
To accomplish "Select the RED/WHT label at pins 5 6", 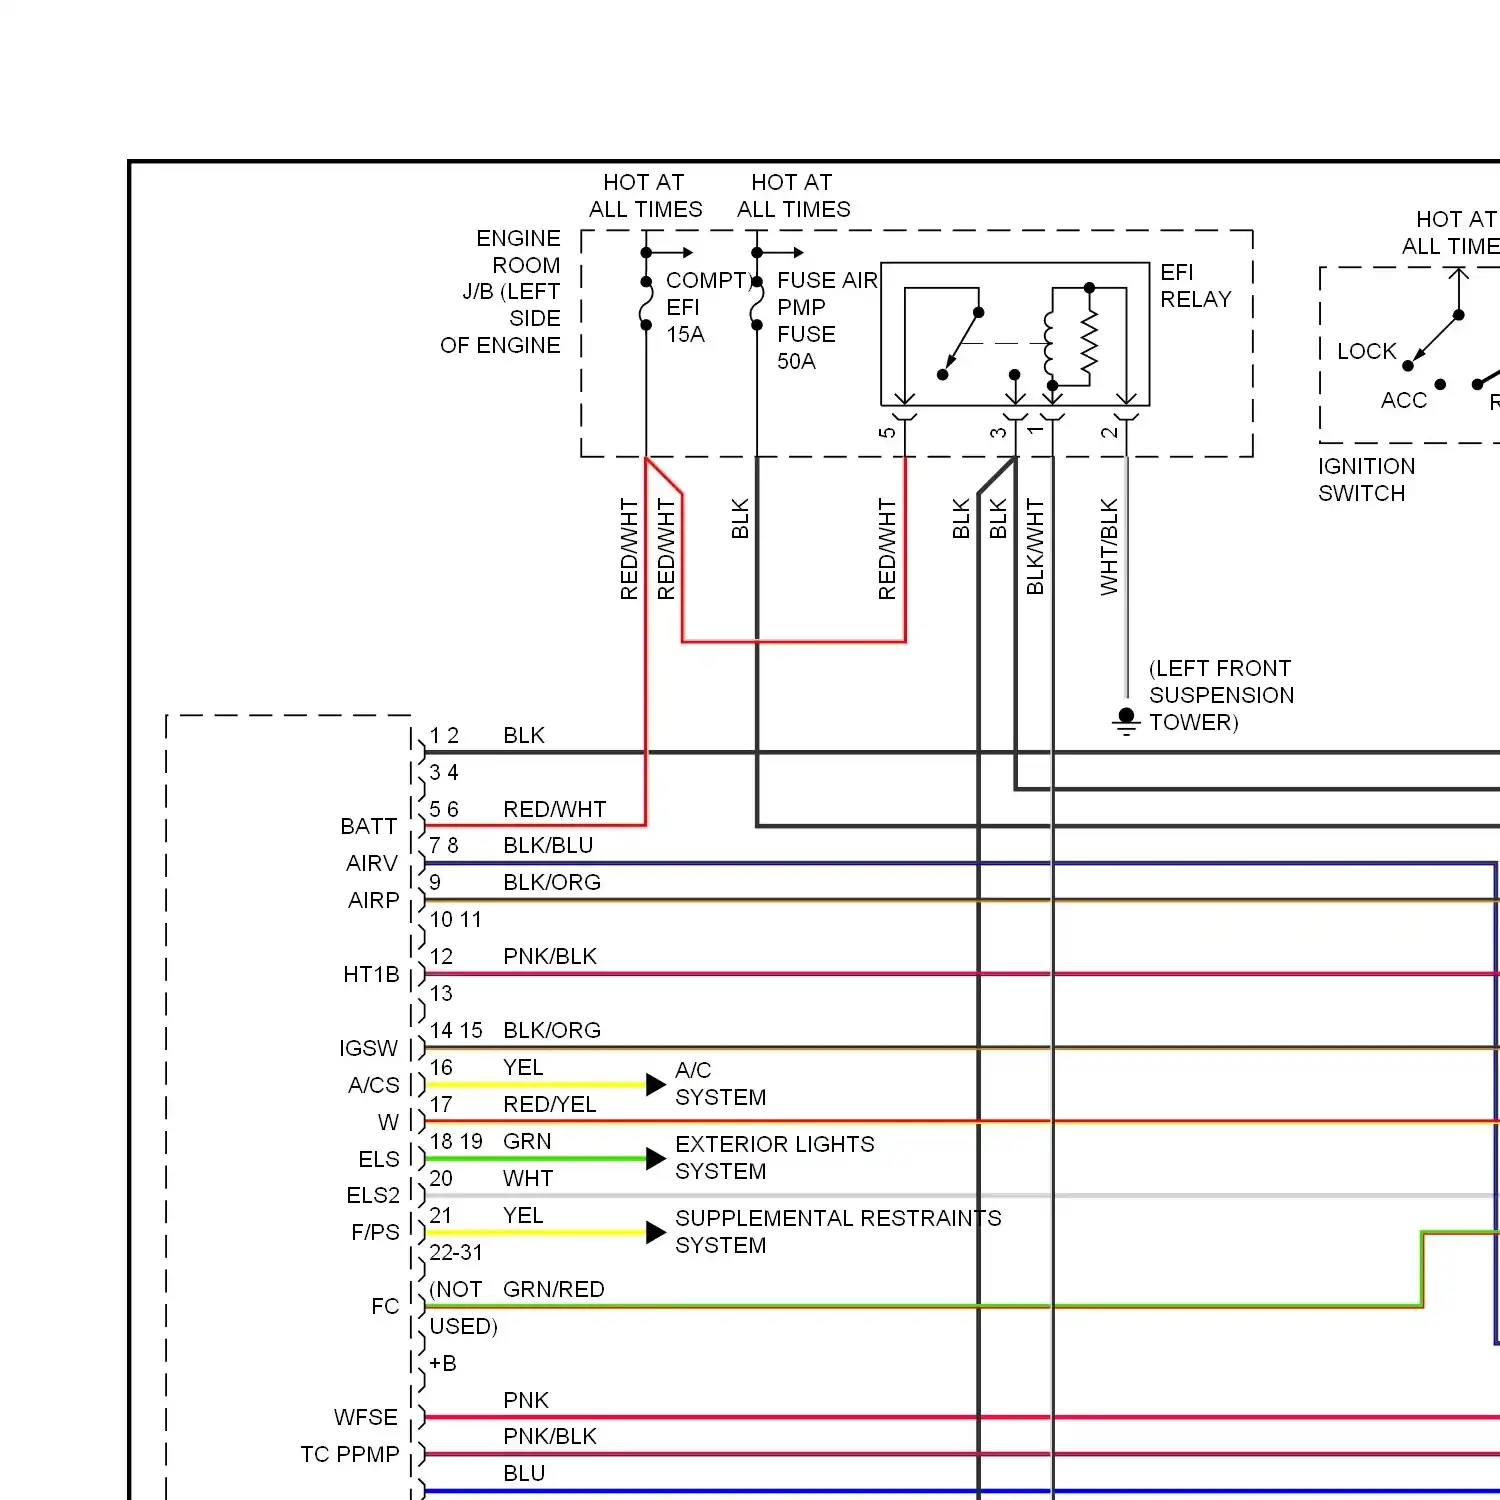I will pyautogui.click(x=554, y=809).
